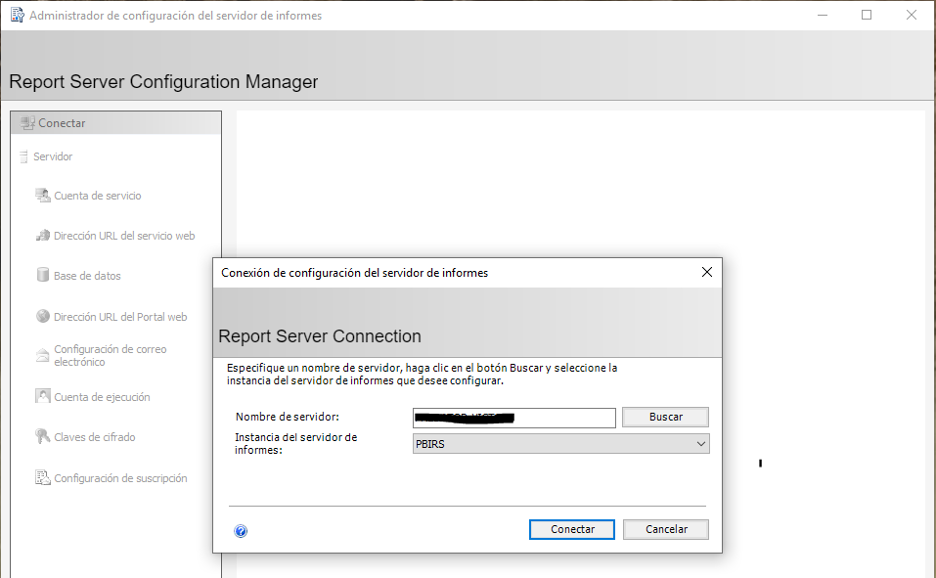This screenshot has height=578, width=936.
Task: Click the Dirección URL del Portal web icon
Action: coord(43,317)
